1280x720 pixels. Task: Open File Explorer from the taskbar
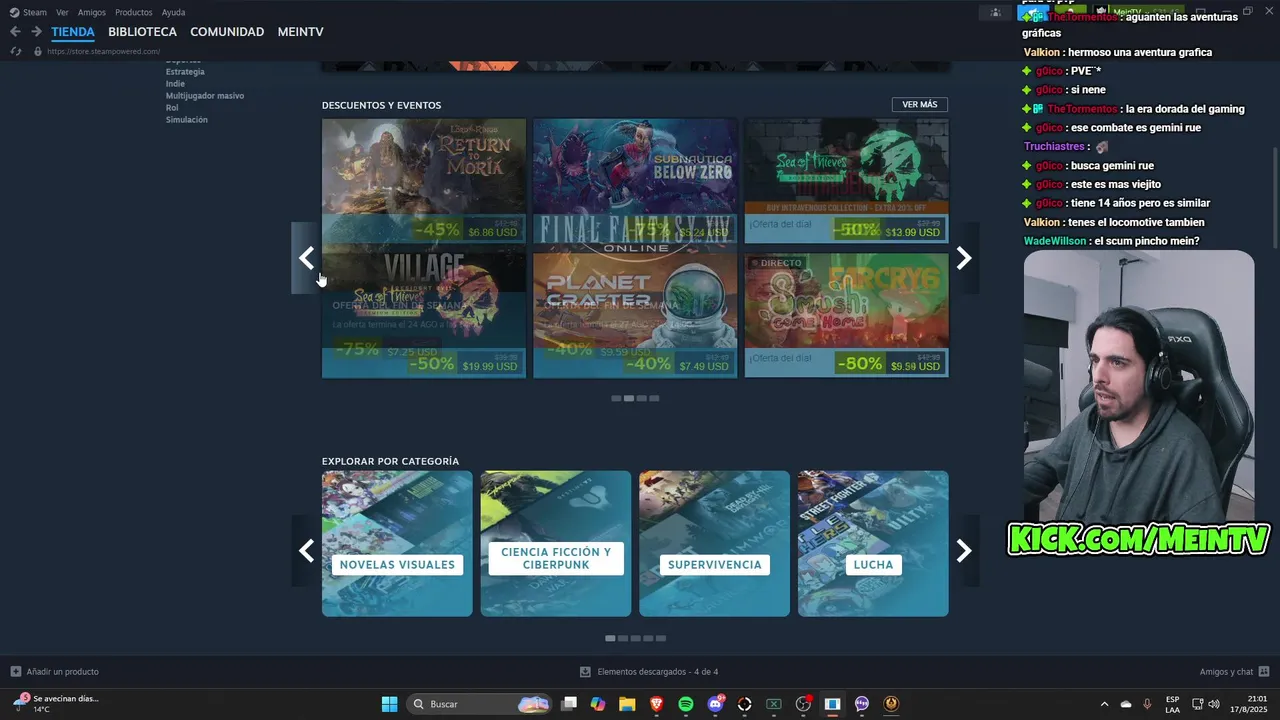(627, 704)
